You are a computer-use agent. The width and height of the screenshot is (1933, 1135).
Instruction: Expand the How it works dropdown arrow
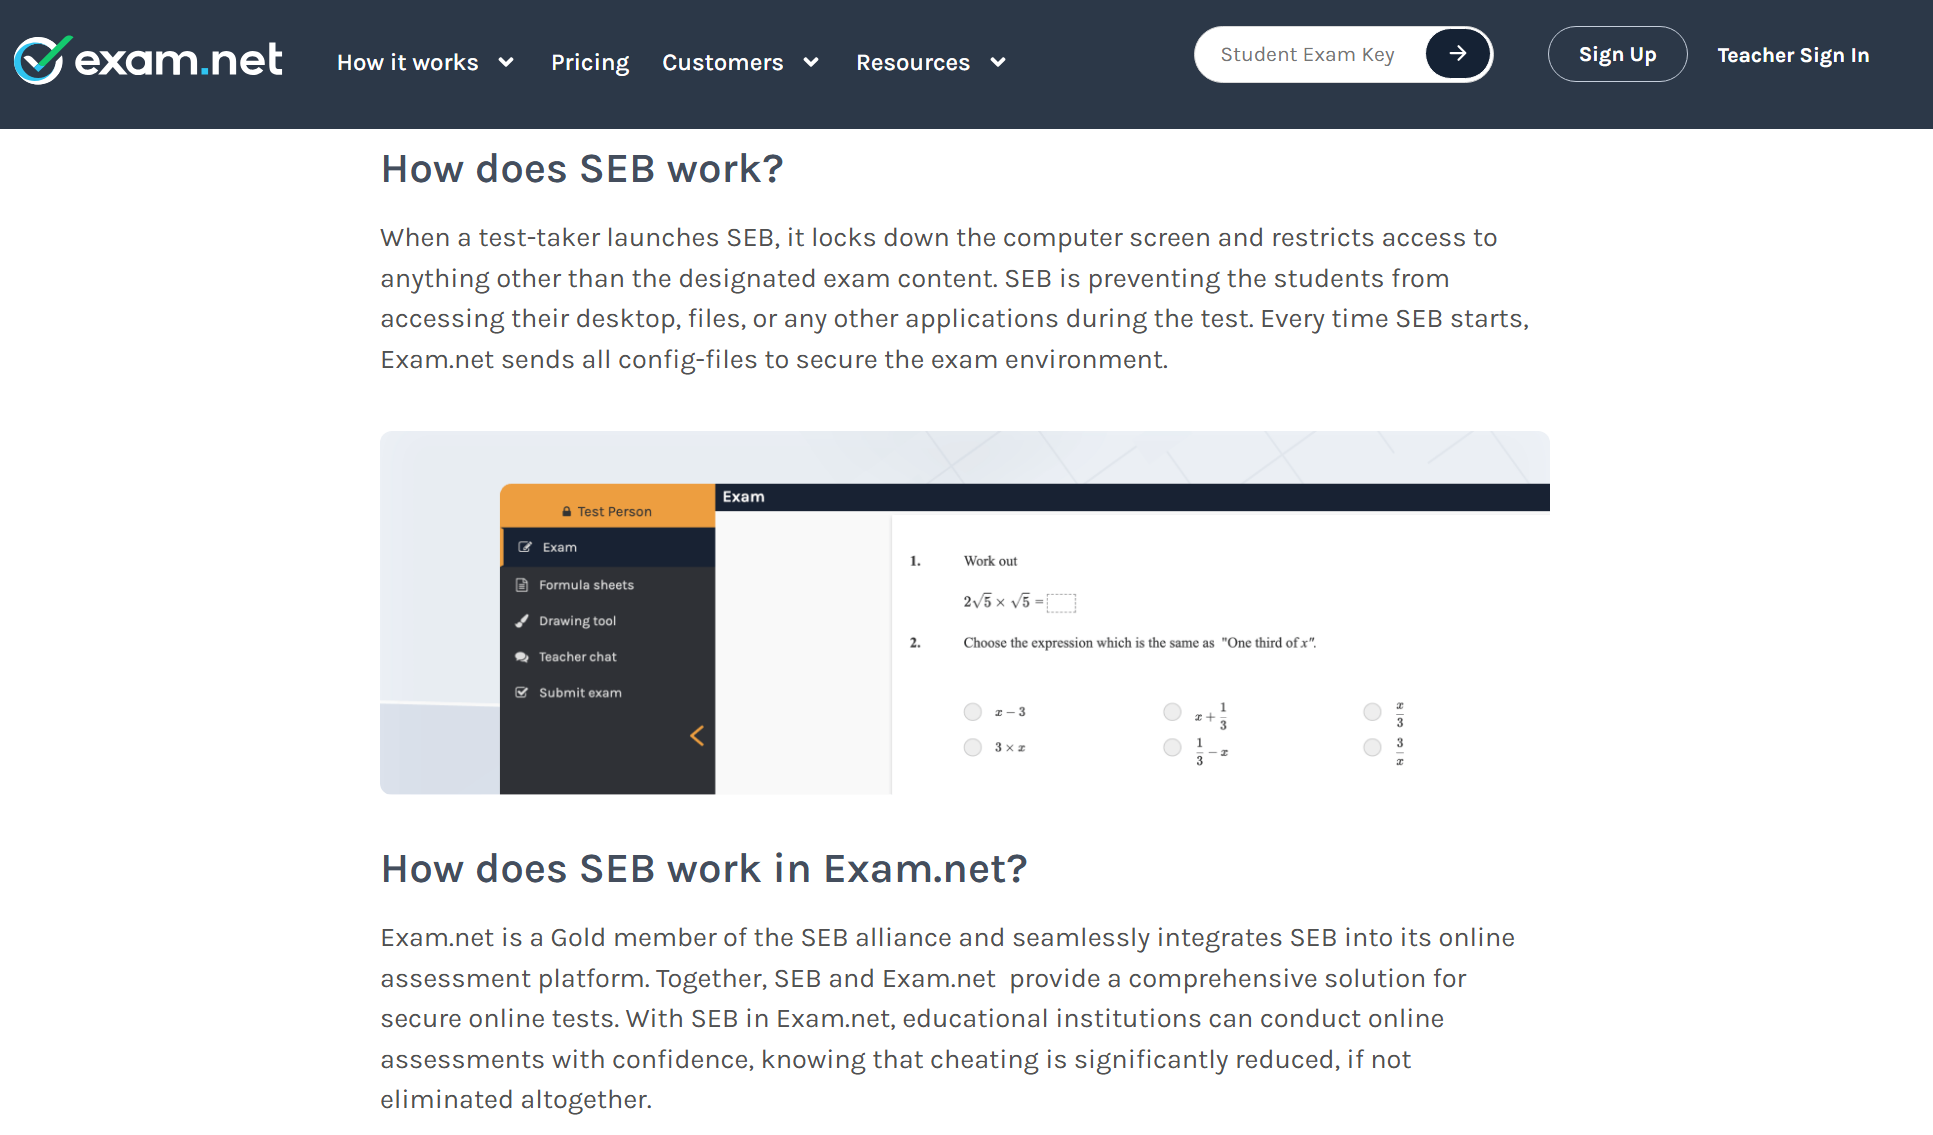(506, 62)
